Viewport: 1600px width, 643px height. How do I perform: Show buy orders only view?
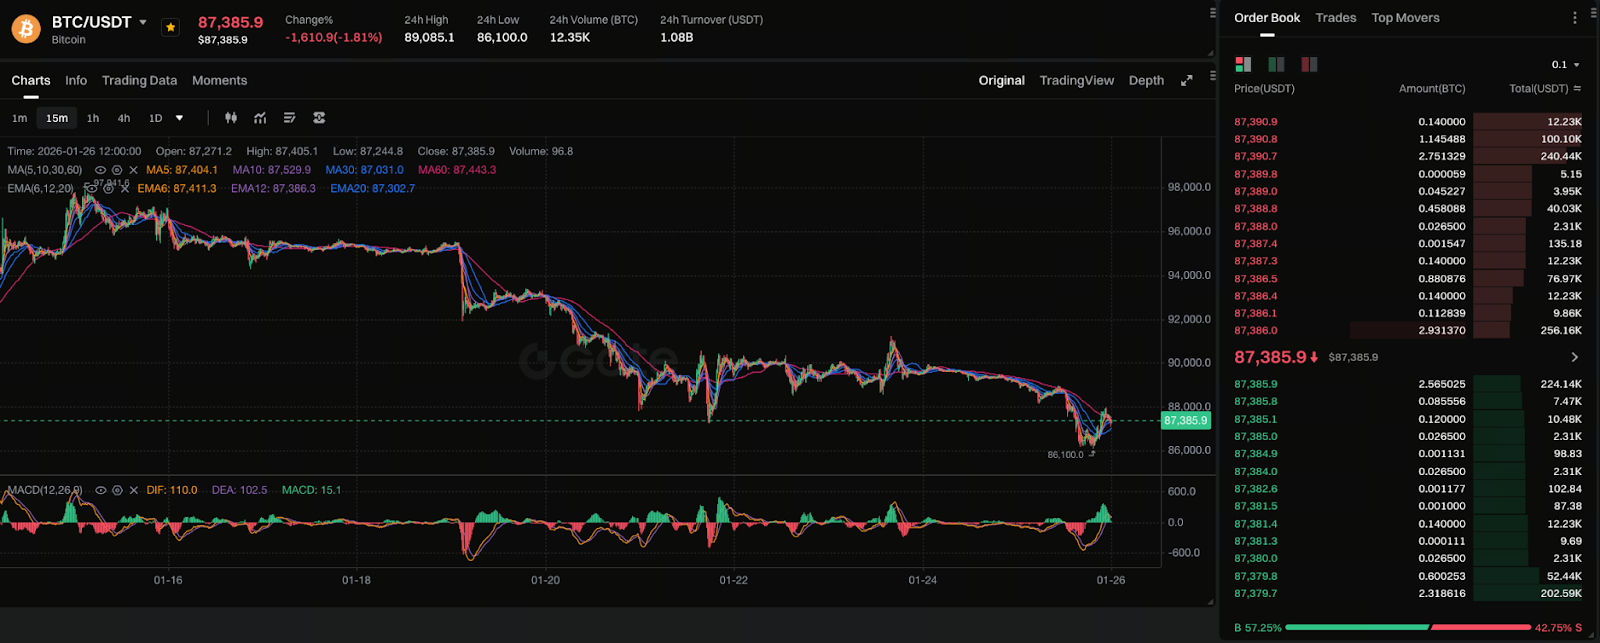1276,64
